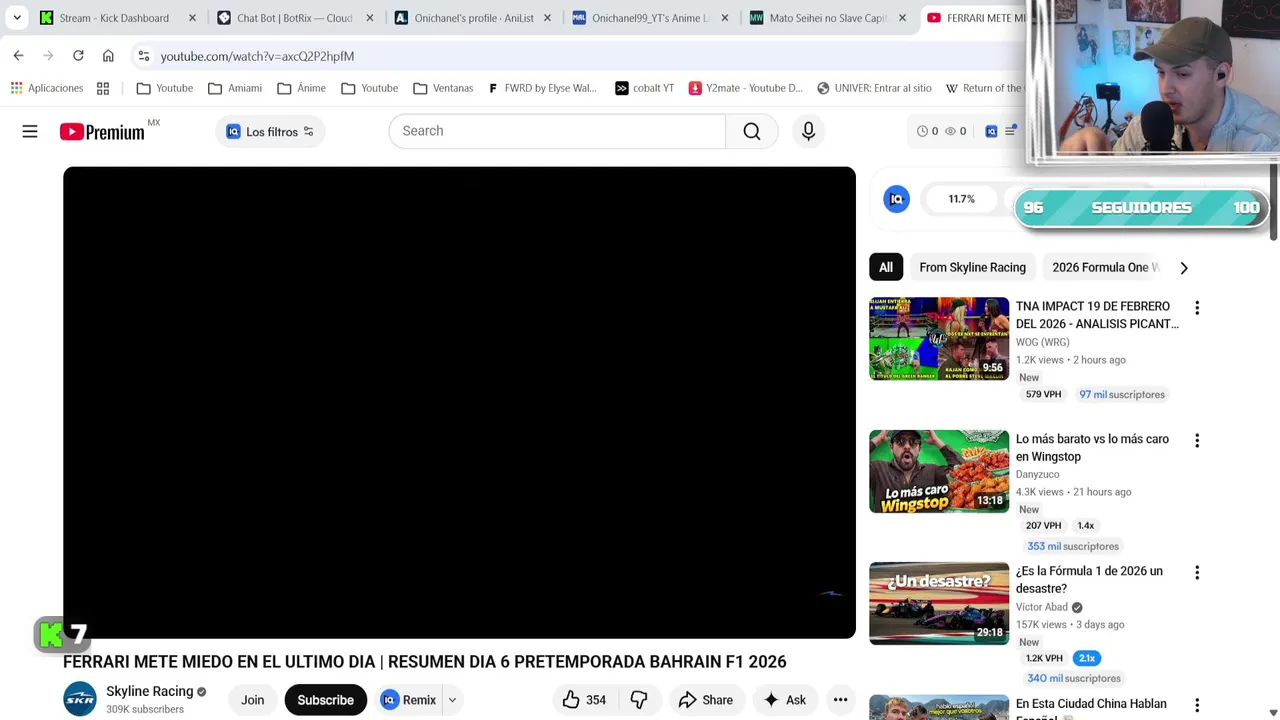Select the All filter chip
This screenshot has height=720, width=1280.
pos(886,267)
